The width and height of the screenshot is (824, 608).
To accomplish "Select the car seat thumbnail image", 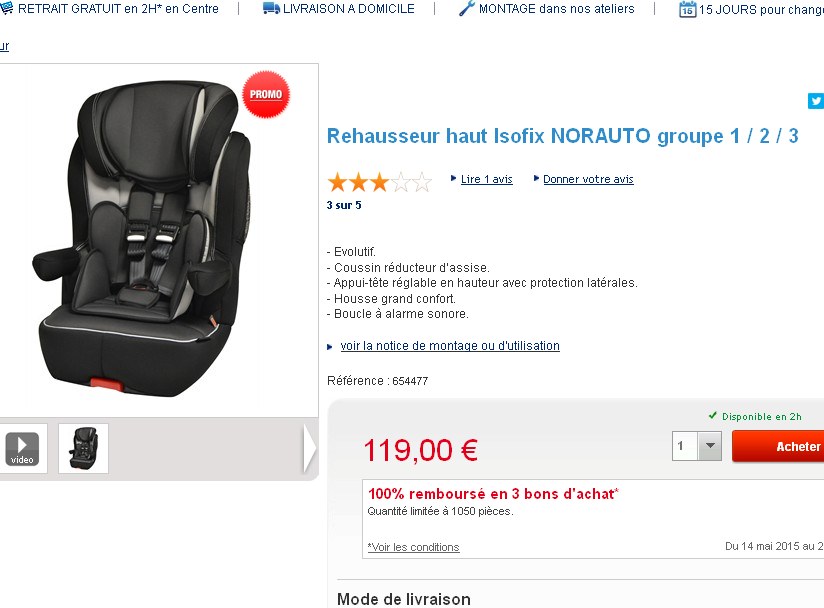I will 84,448.
